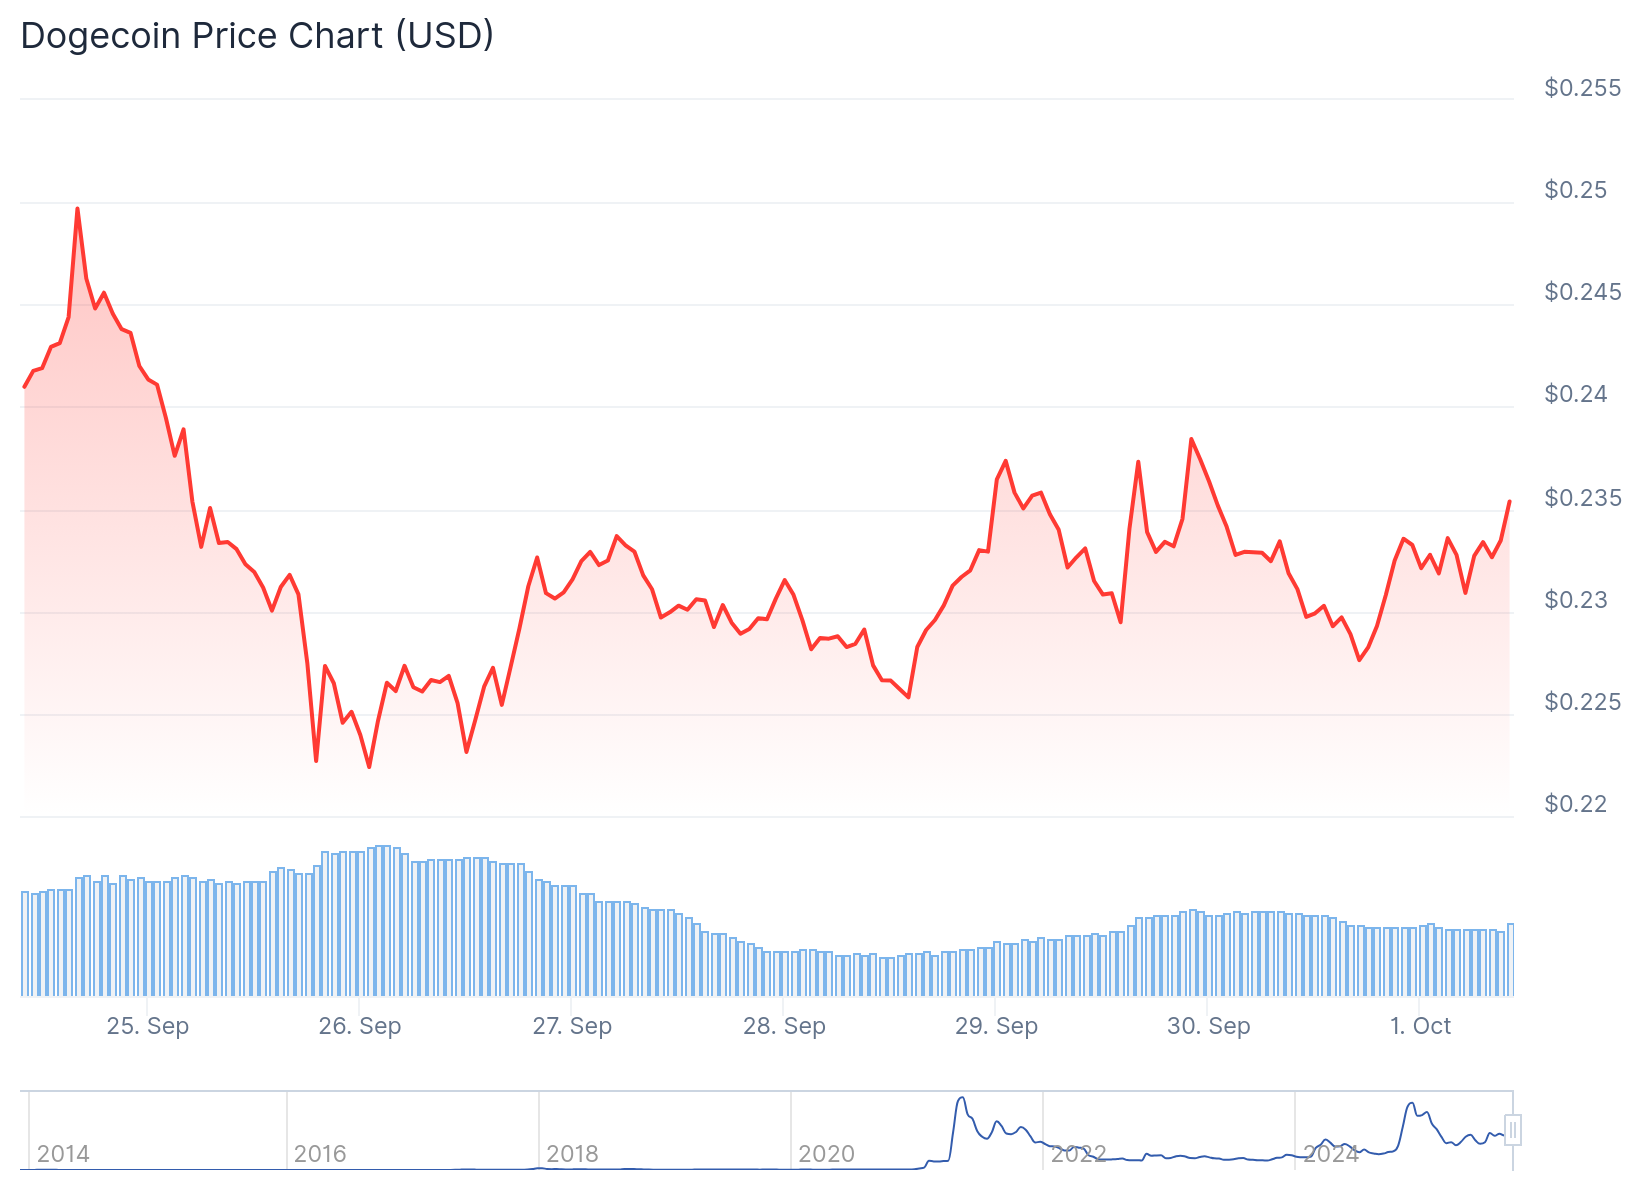Image resolution: width=1644 pixels, height=1200 pixels.
Task: Select the $0.25 y-axis label
Action: pyautogui.click(x=1576, y=190)
